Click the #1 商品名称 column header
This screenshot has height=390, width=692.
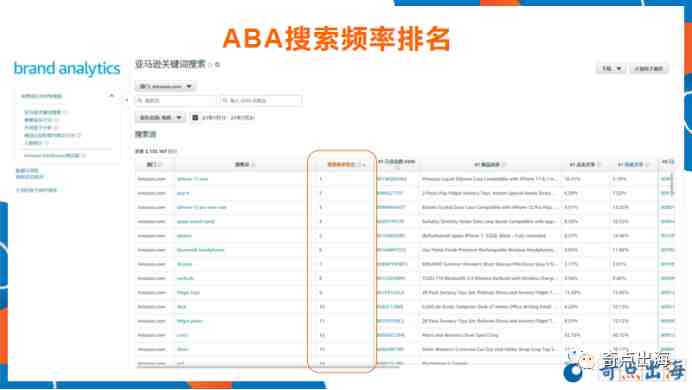490,165
